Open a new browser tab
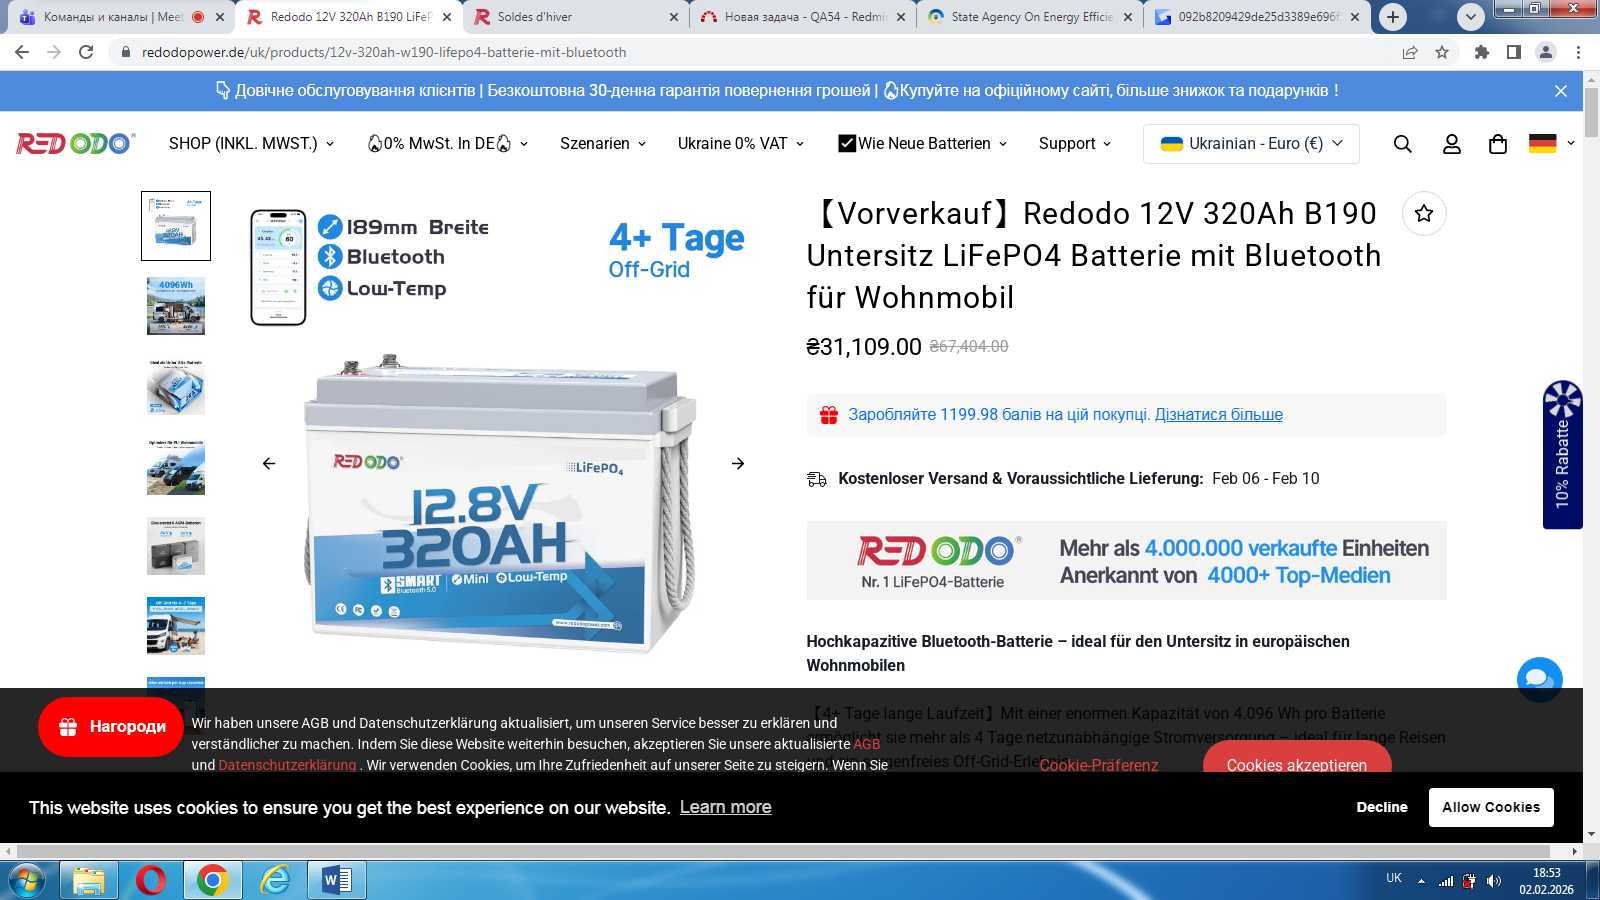Viewport: 1600px width, 900px height. point(1393,17)
